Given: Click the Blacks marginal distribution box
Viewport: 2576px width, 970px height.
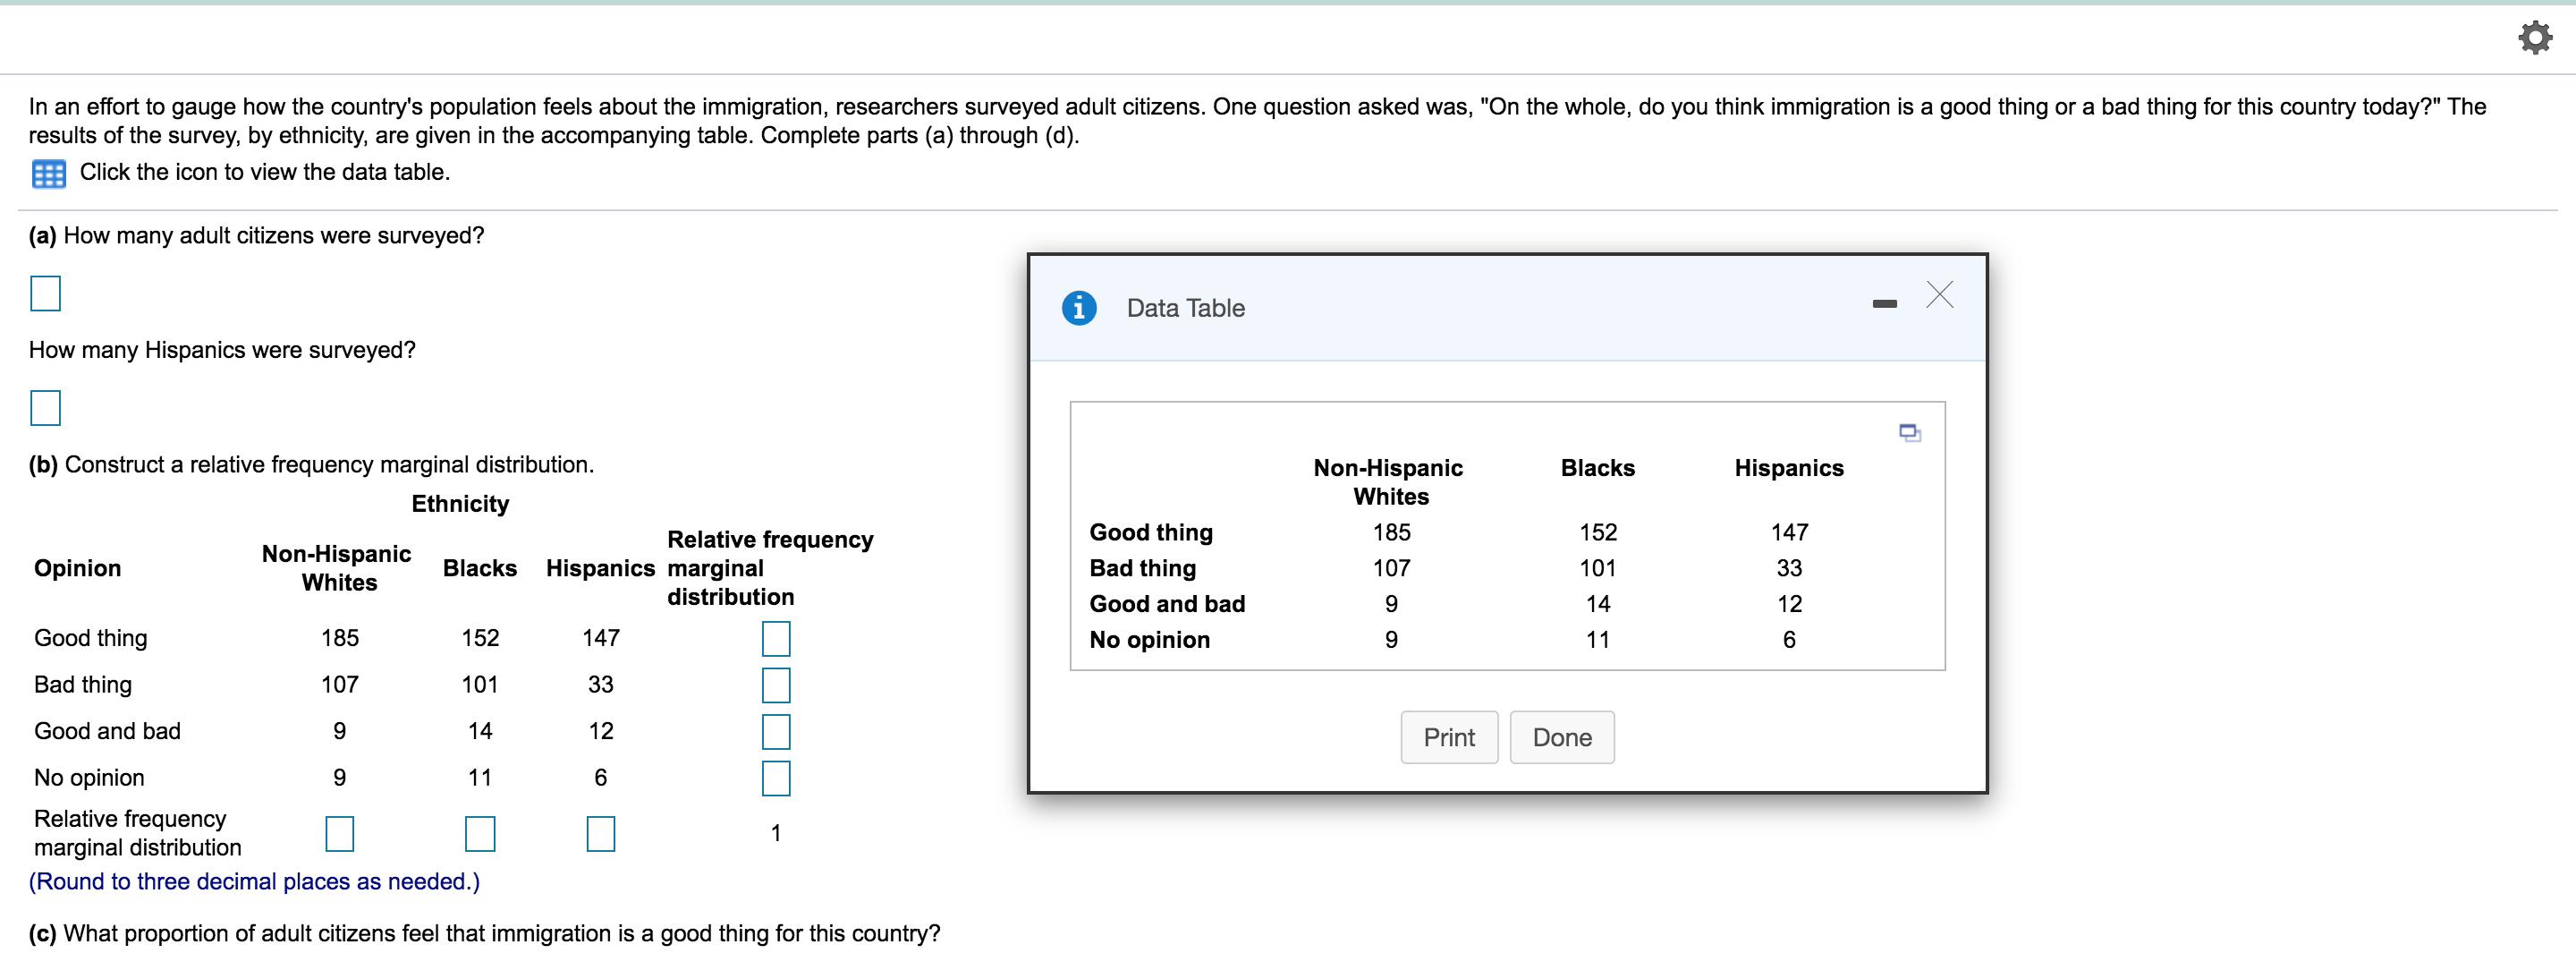Looking at the screenshot, I should (480, 834).
